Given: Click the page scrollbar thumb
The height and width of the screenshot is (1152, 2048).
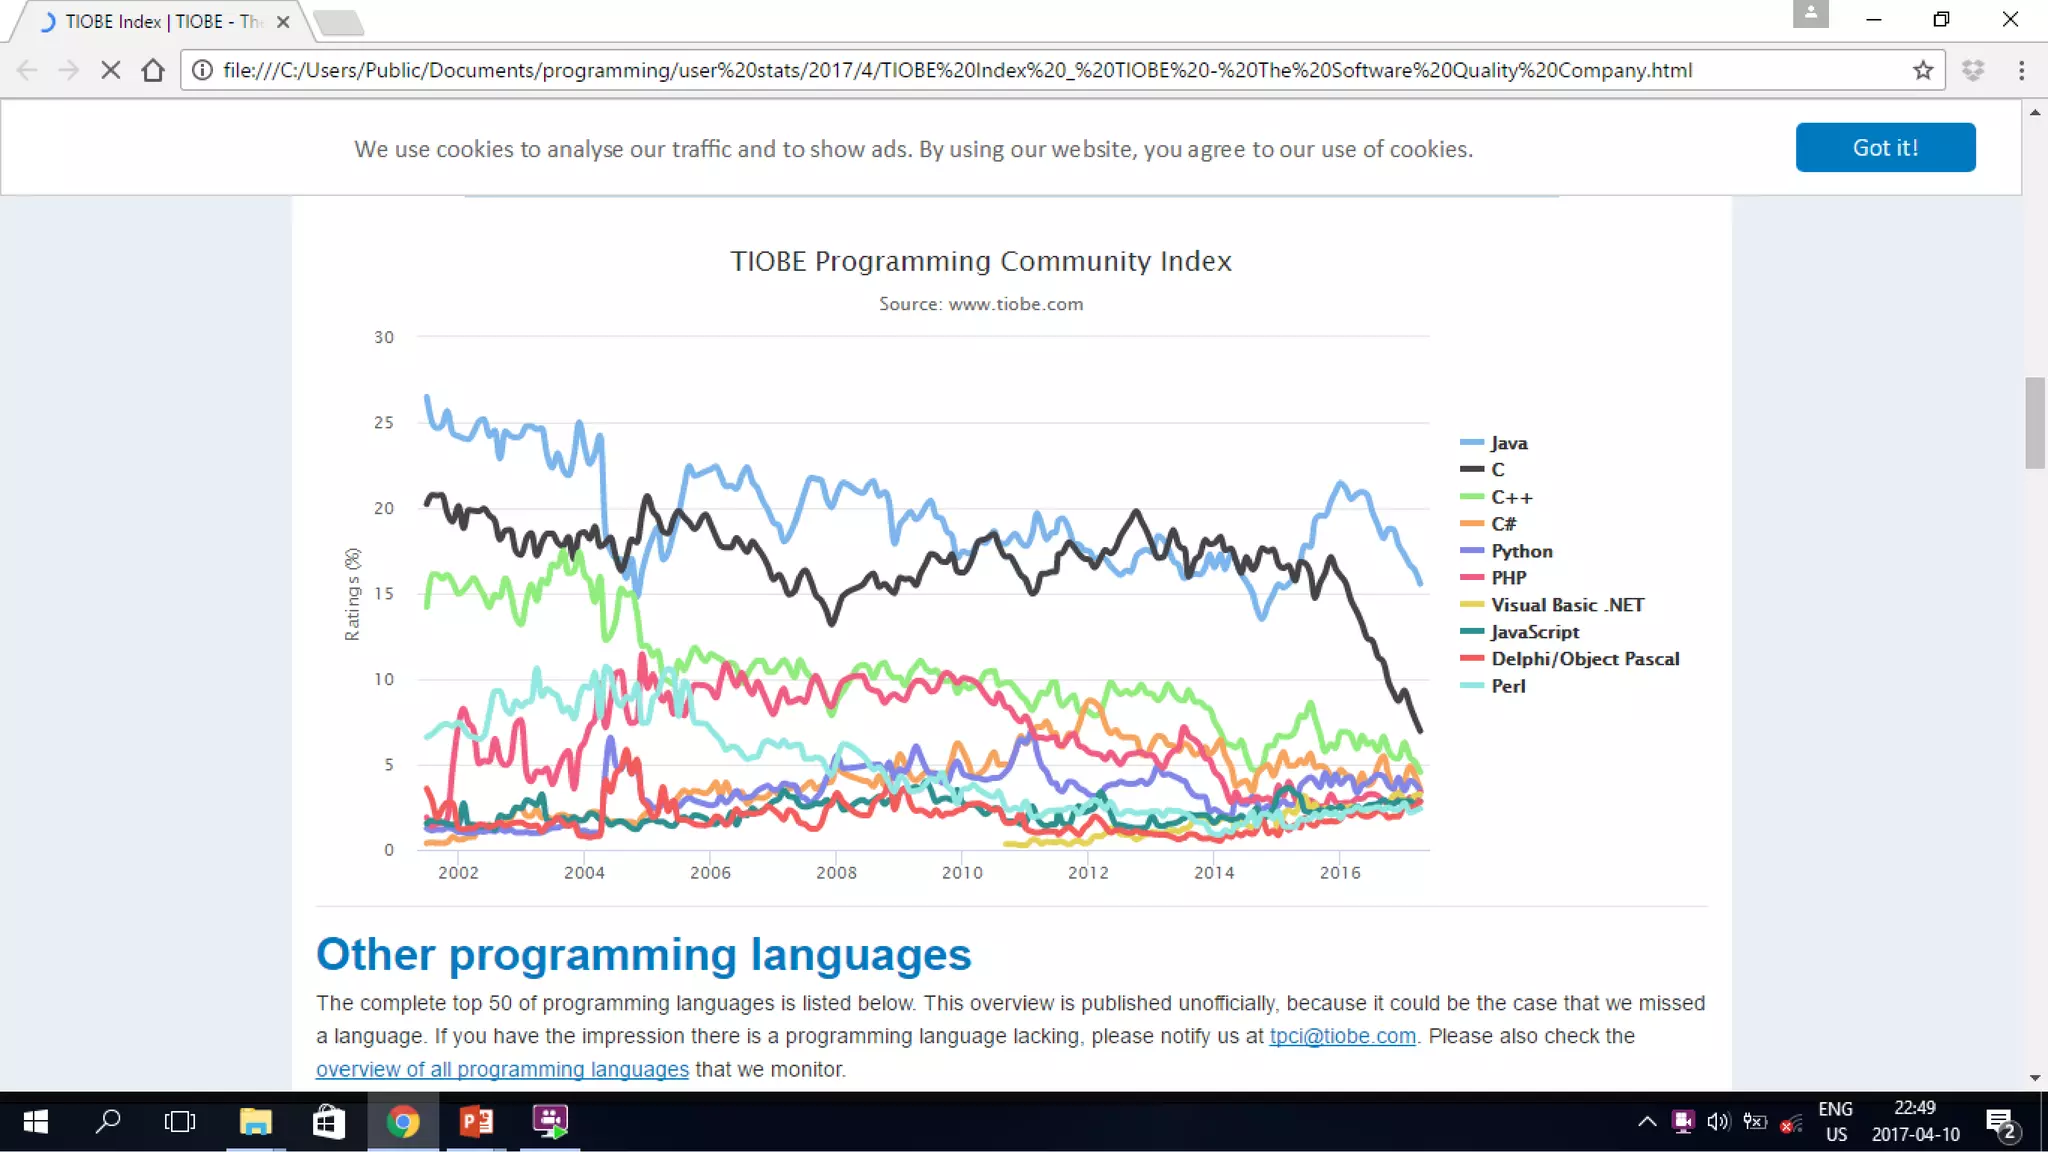Looking at the screenshot, I should click(2035, 422).
